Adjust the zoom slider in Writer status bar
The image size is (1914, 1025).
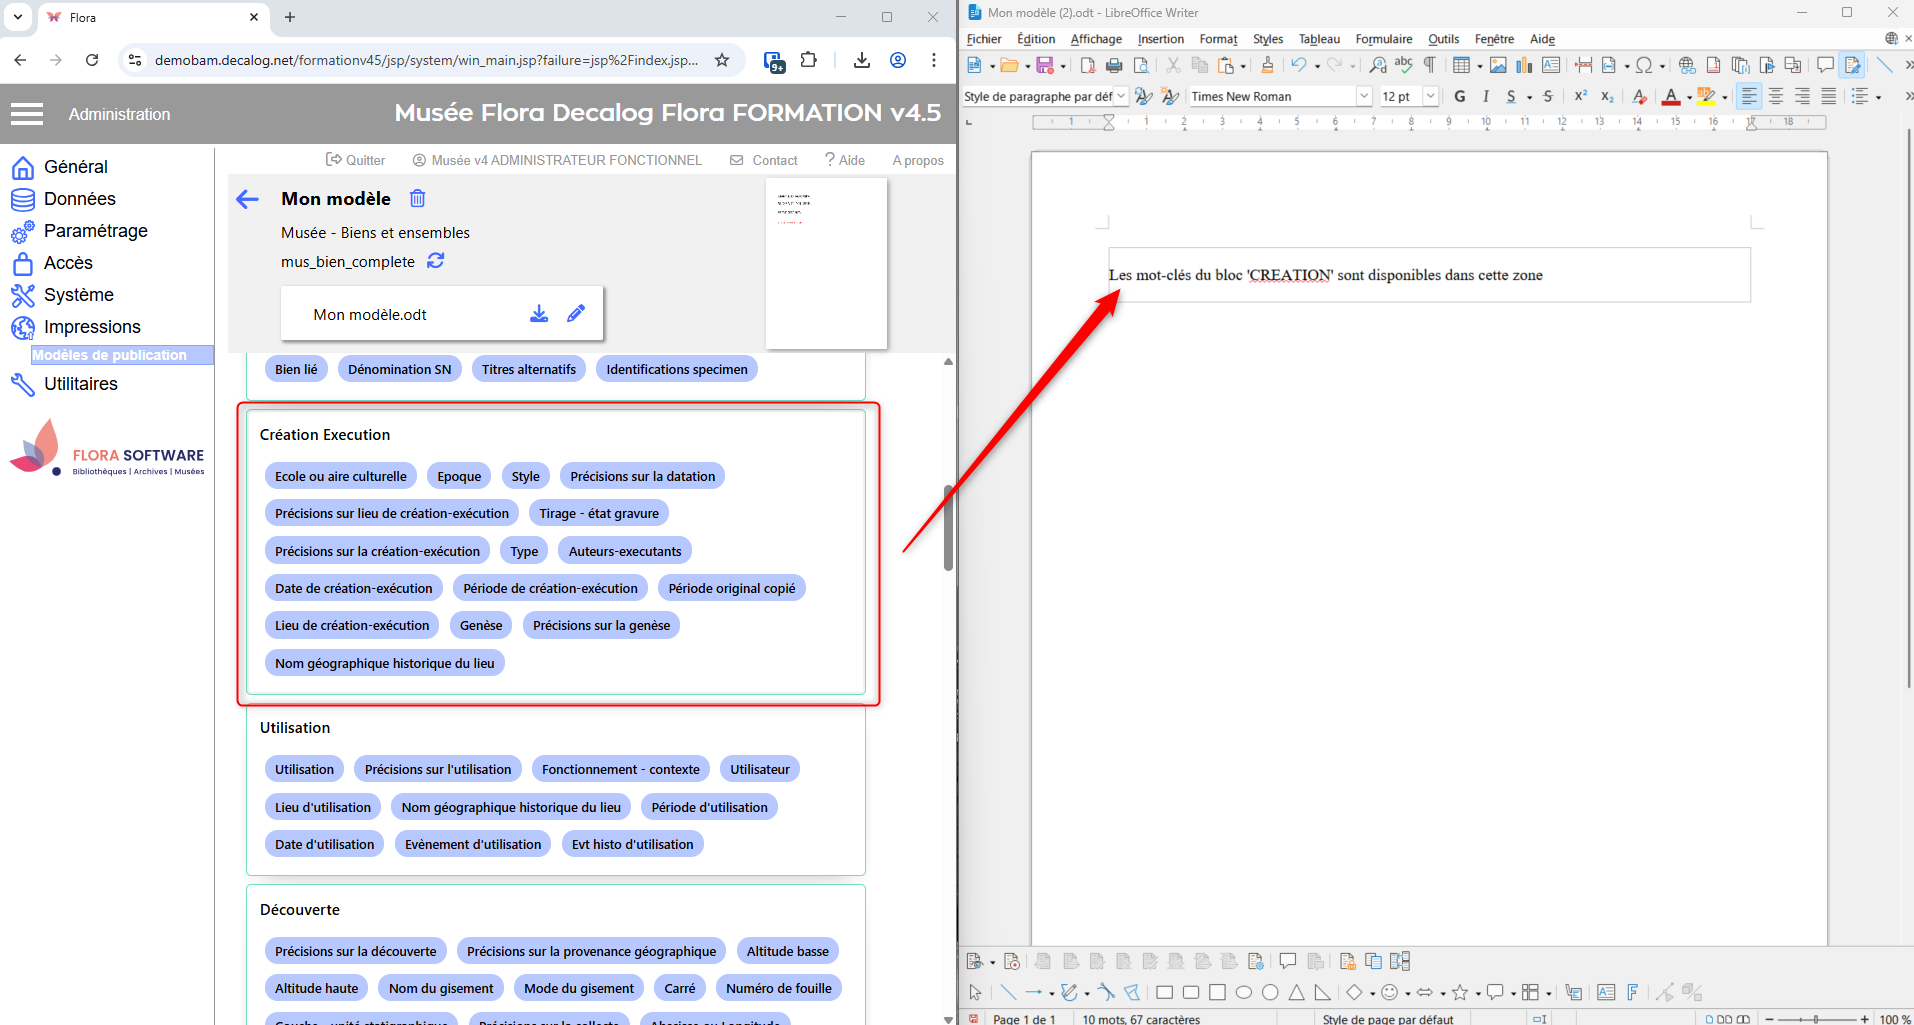(1815, 1019)
